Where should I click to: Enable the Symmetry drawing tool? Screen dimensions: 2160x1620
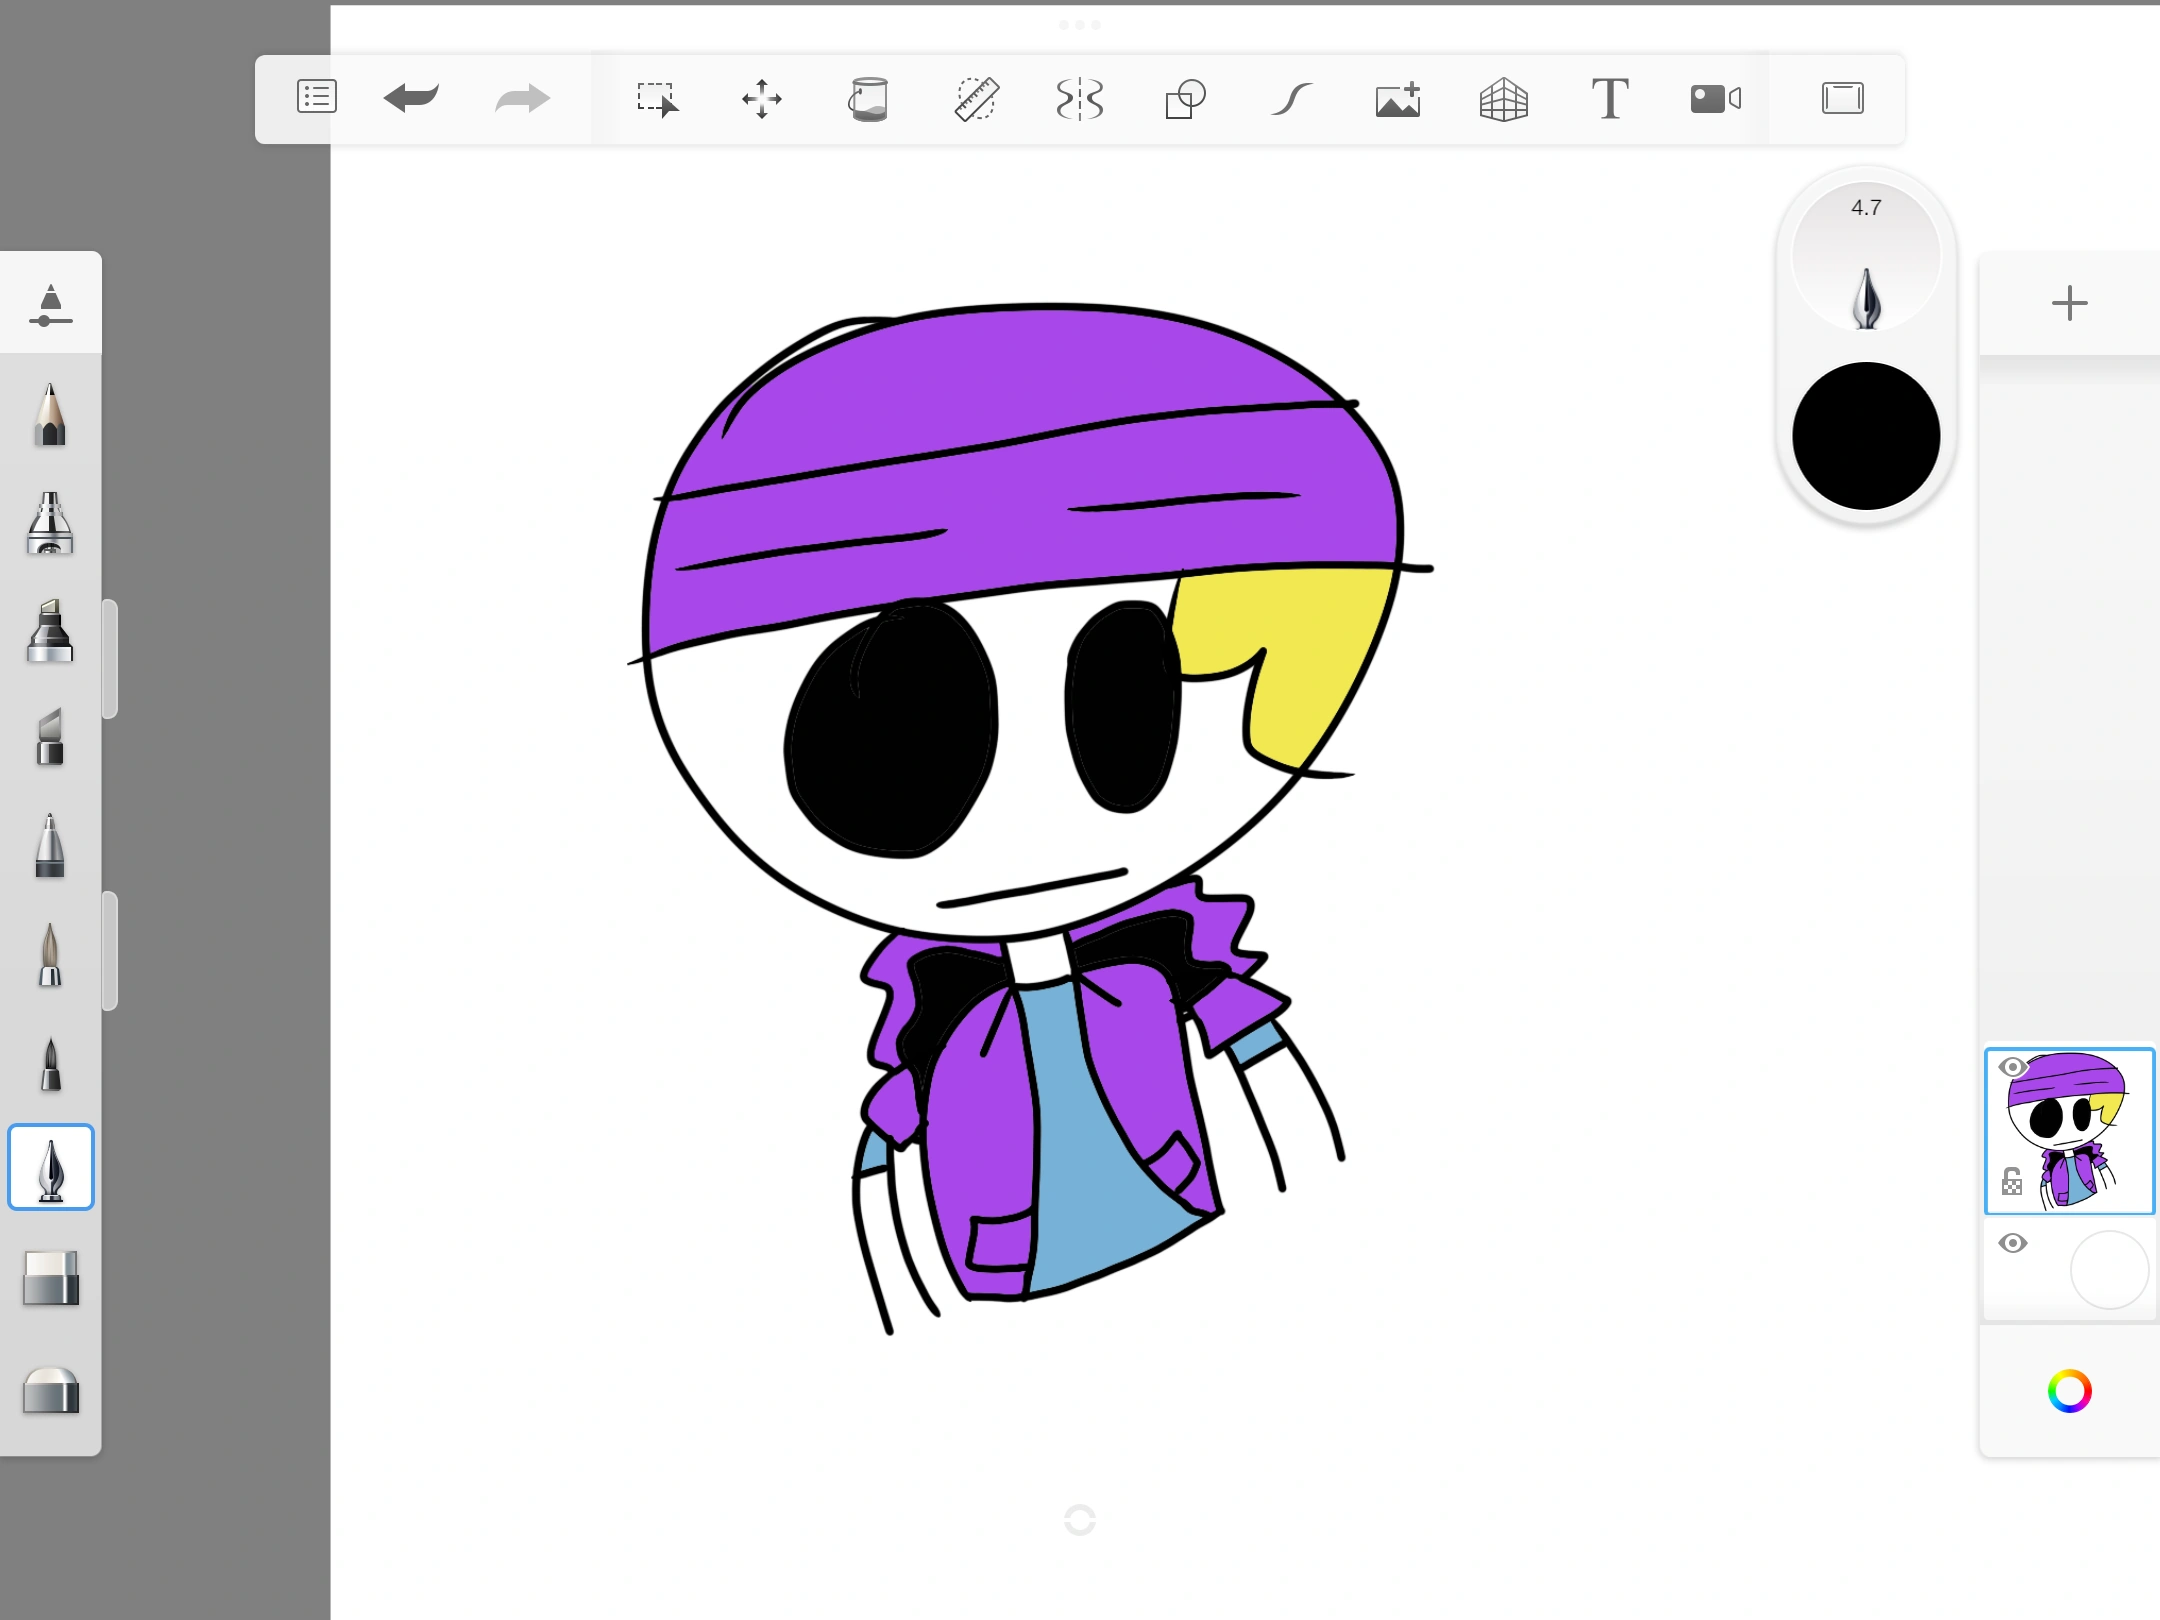coord(1081,98)
